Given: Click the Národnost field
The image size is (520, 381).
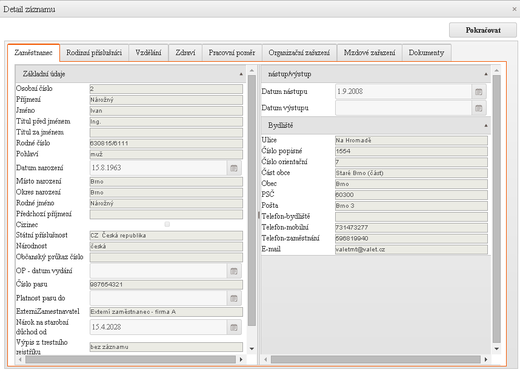Looking at the screenshot, I should pyautogui.click(x=166, y=246).
